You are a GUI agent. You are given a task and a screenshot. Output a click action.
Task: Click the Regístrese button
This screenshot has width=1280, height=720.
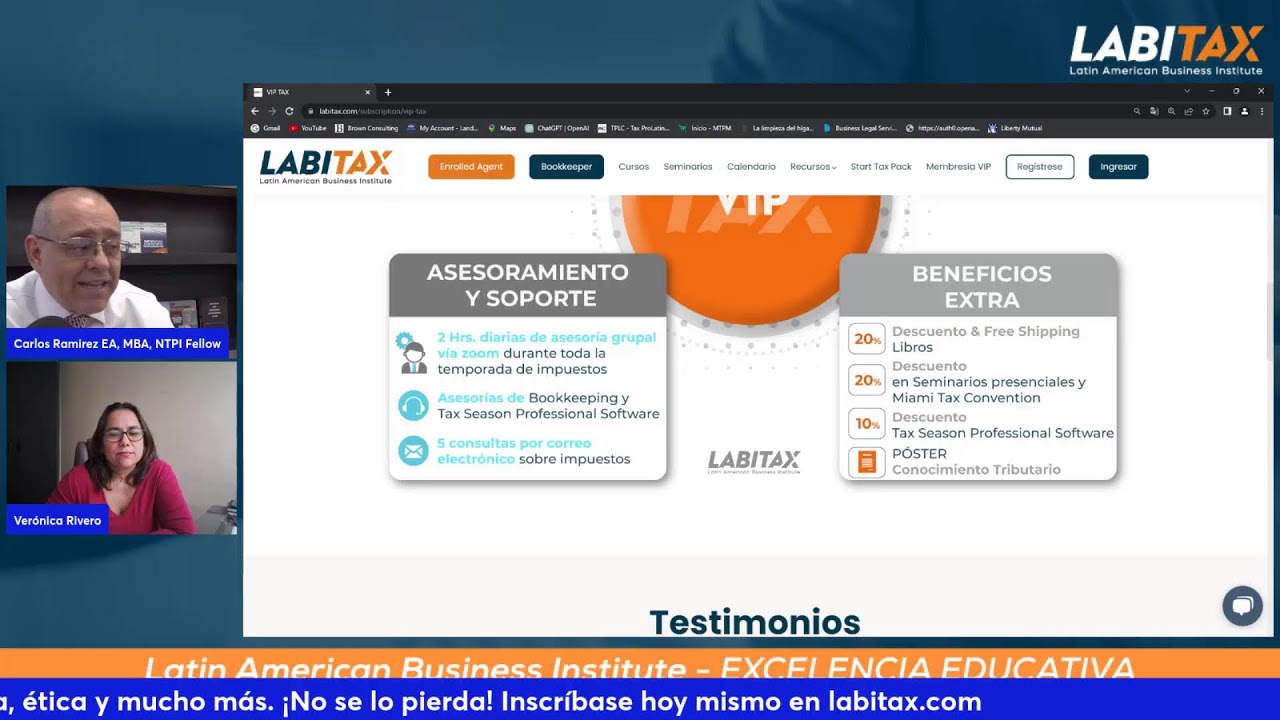click(x=1040, y=167)
